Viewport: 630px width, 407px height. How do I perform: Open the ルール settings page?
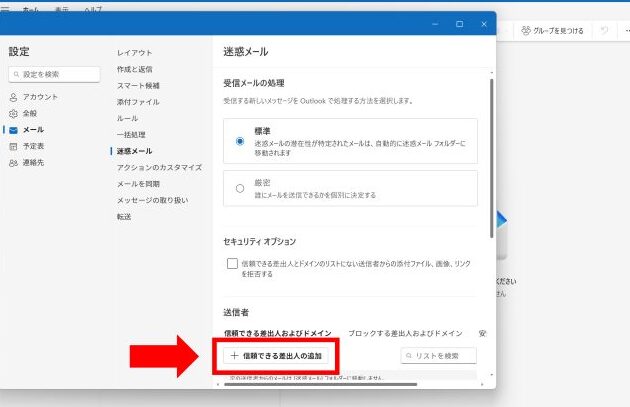pyautogui.click(x=127, y=119)
